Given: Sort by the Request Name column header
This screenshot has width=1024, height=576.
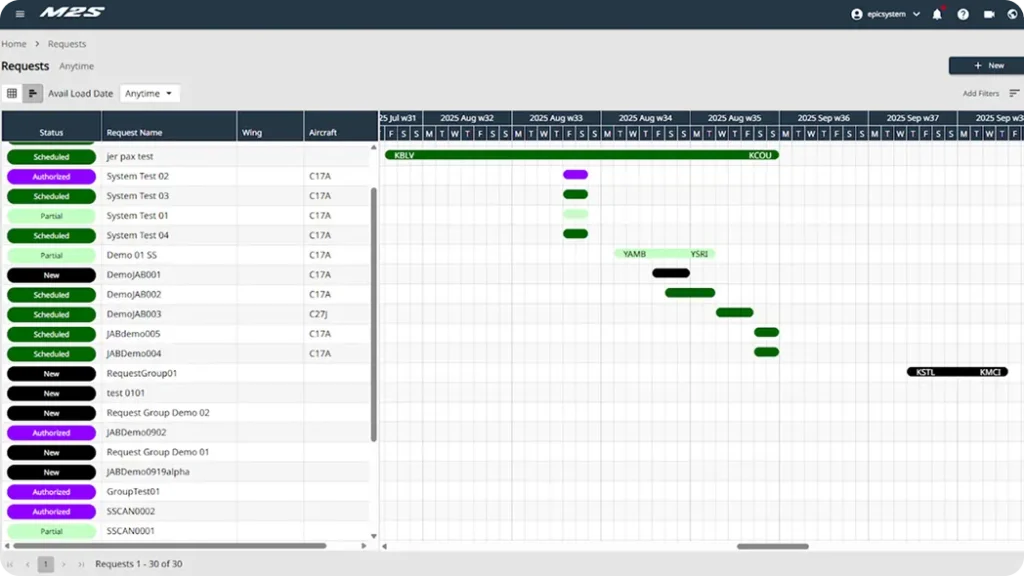Looking at the screenshot, I should tap(134, 132).
